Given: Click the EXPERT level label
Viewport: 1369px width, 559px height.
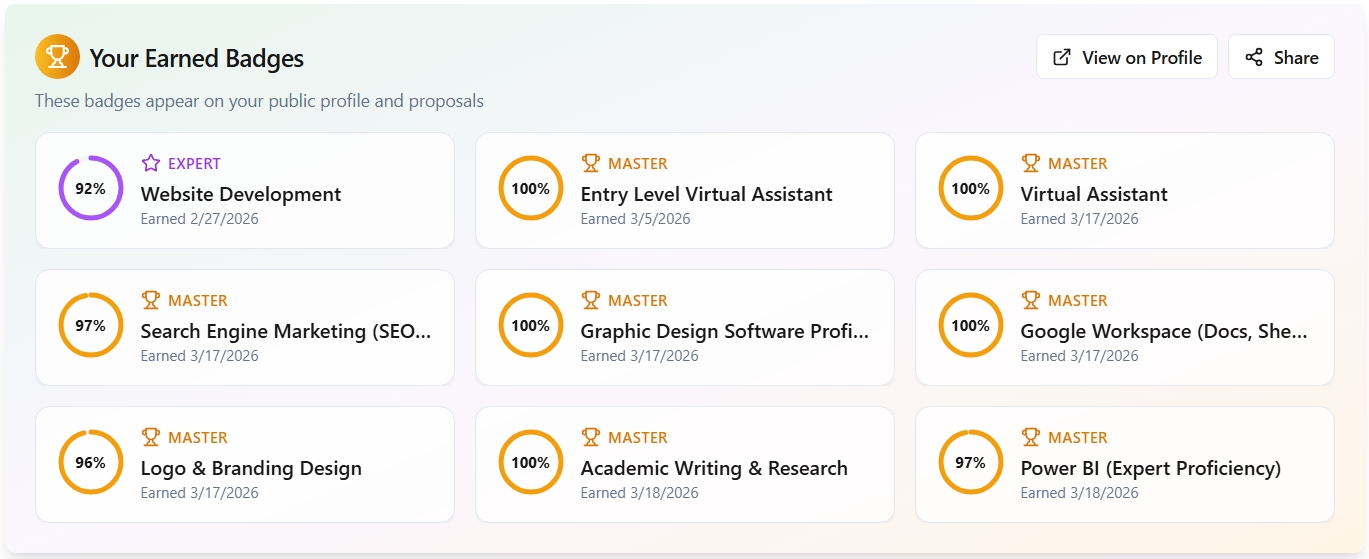Looking at the screenshot, I should [194, 163].
